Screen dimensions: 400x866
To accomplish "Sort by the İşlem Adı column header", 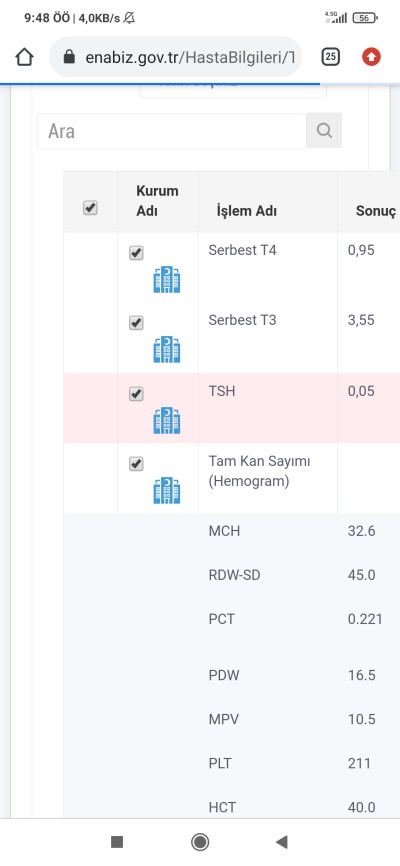I will pos(246,211).
